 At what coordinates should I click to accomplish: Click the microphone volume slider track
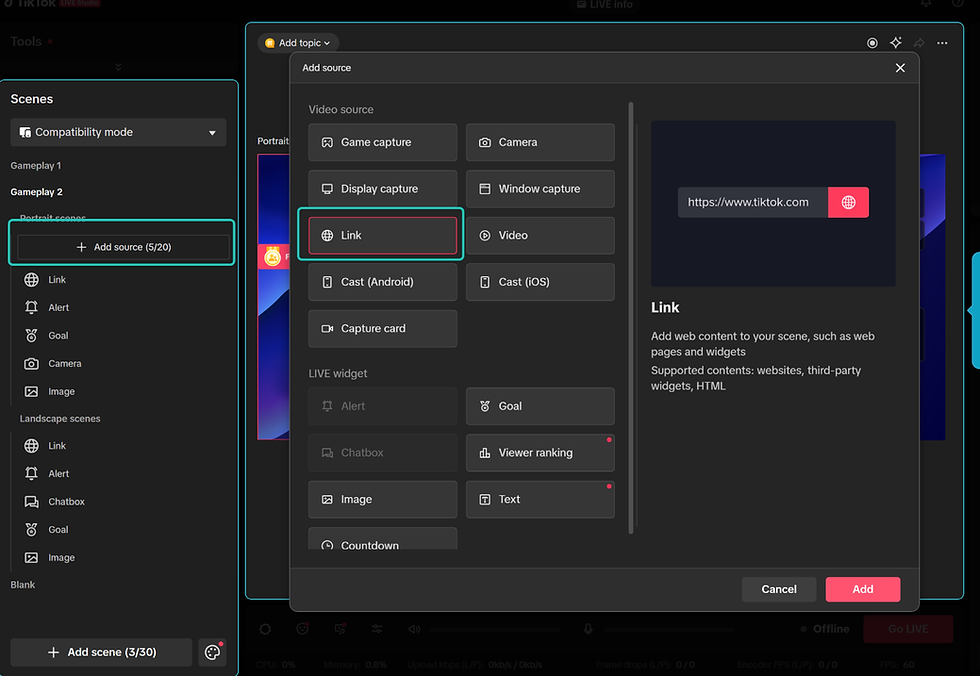click(668, 629)
